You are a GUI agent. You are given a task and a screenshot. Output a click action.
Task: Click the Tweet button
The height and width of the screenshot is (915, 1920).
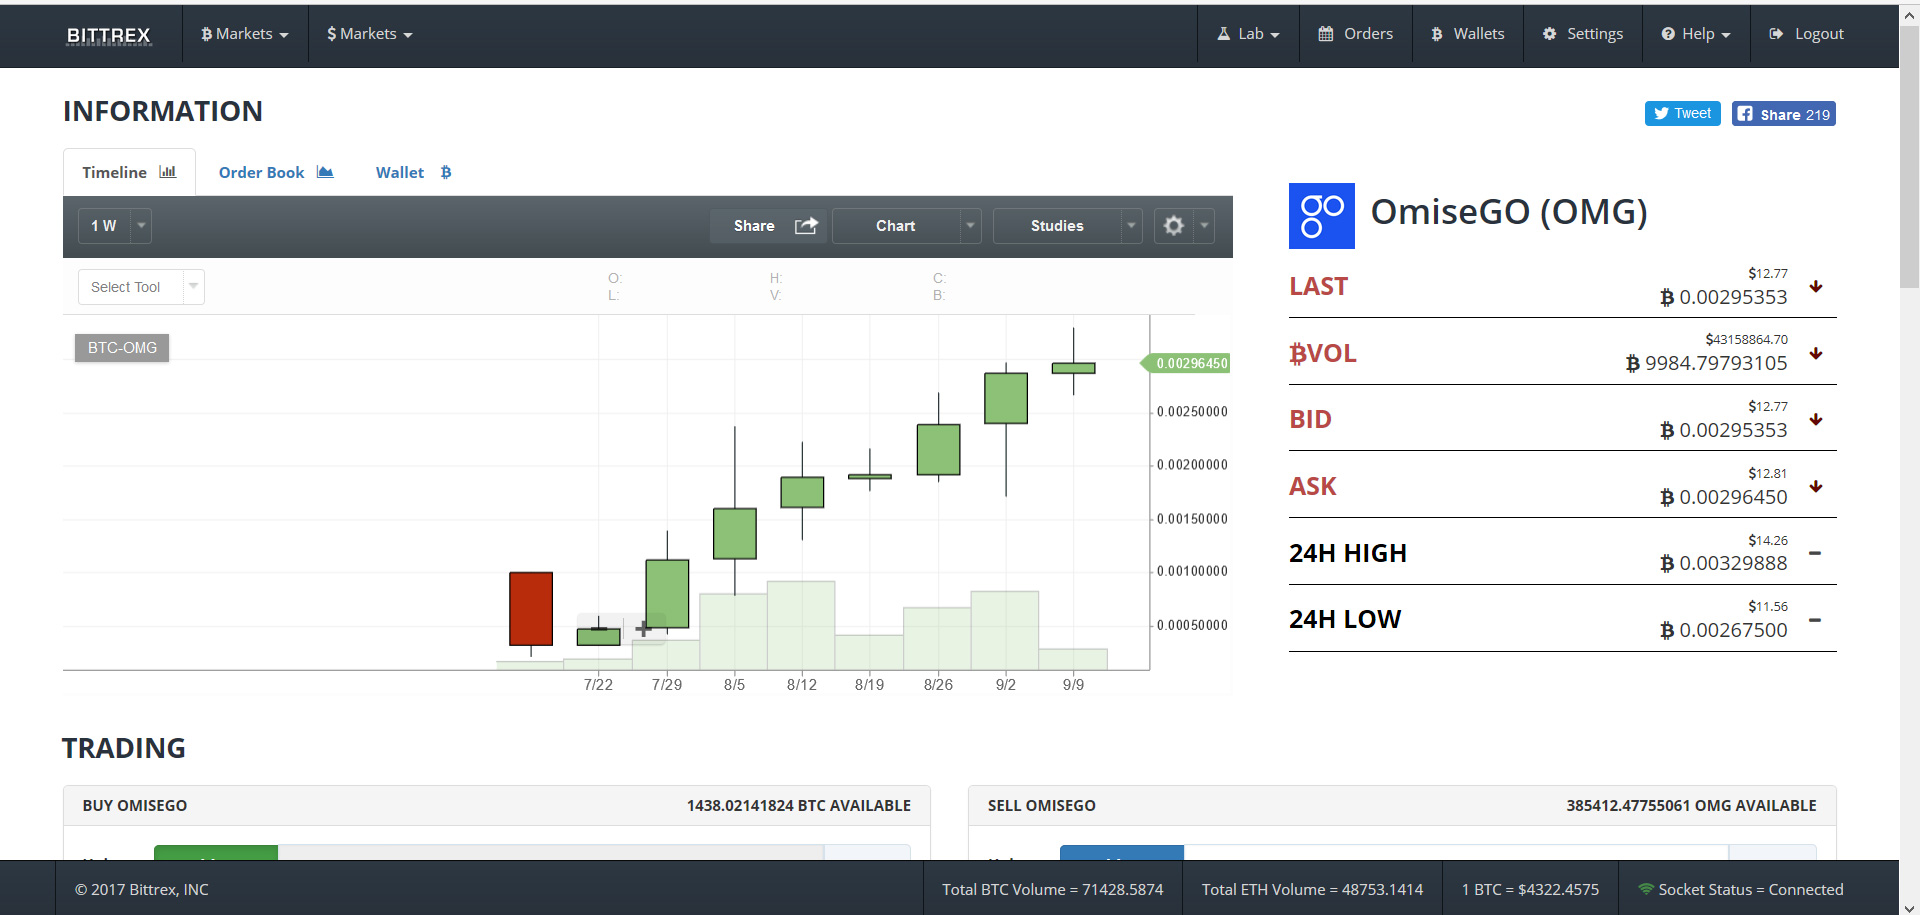pyautogui.click(x=1682, y=114)
